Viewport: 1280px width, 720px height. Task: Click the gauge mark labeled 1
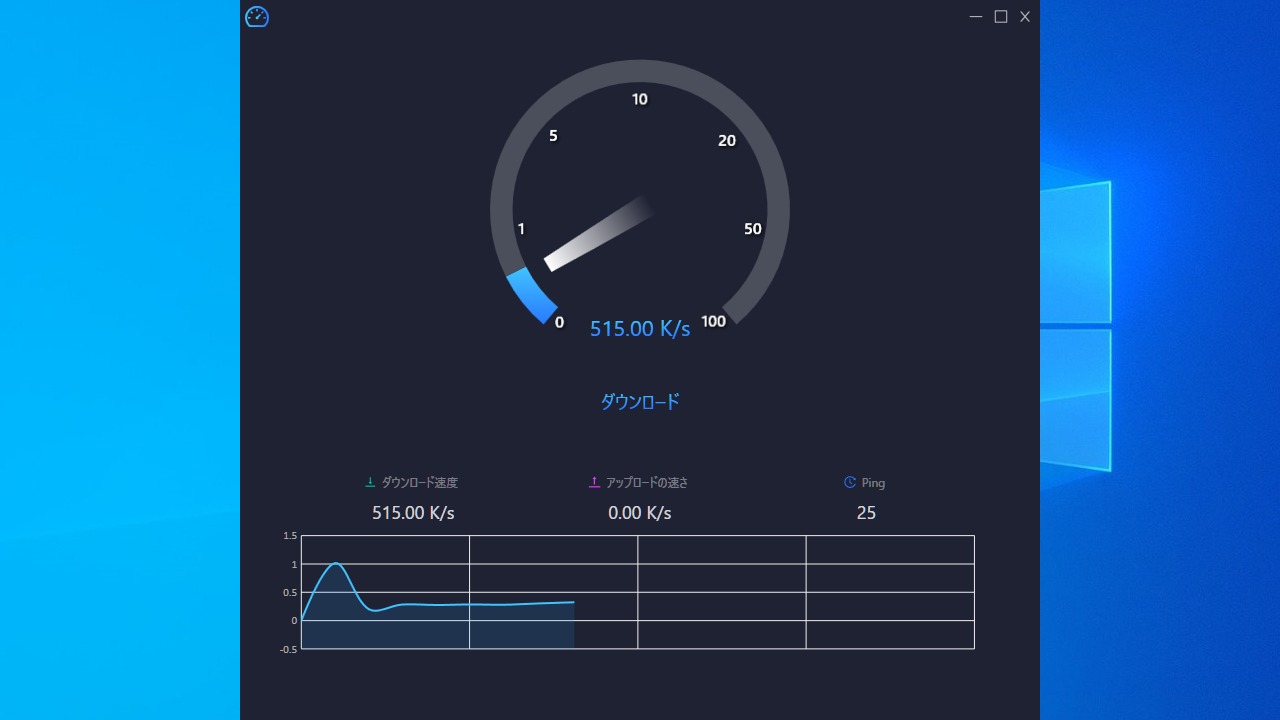521,229
